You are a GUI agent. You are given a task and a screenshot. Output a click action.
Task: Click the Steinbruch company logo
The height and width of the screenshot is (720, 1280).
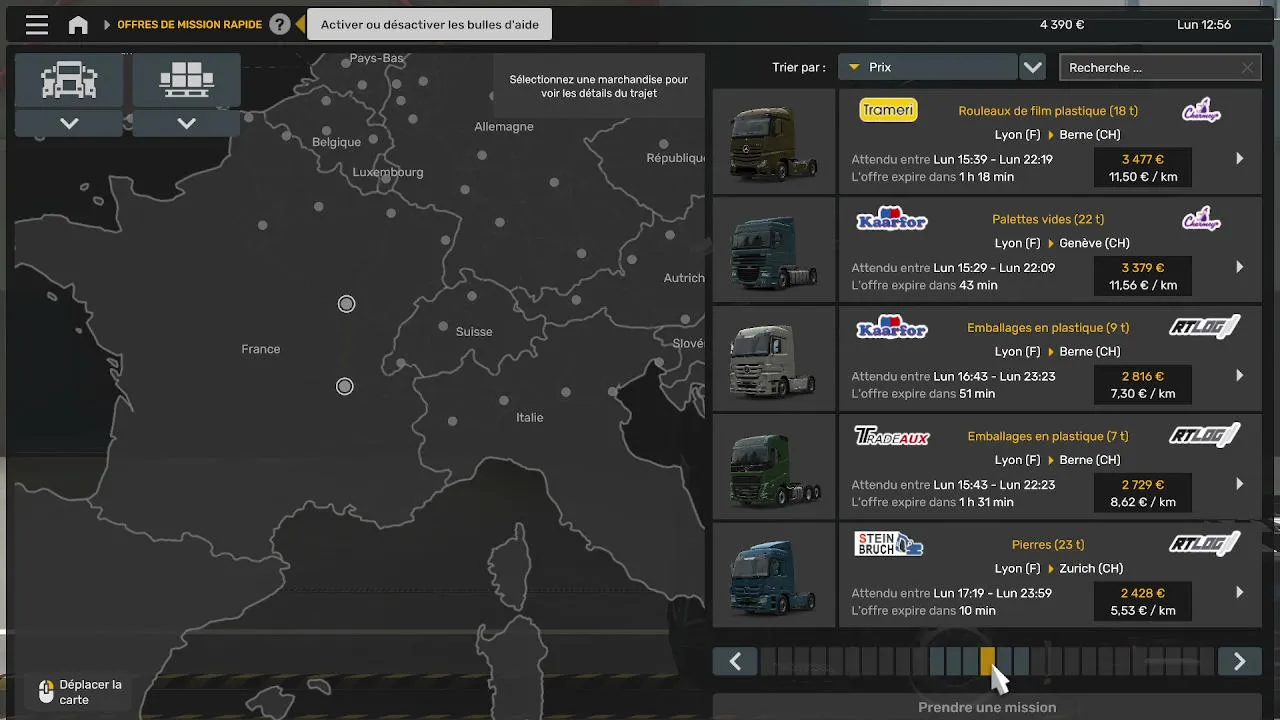coord(889,544)
